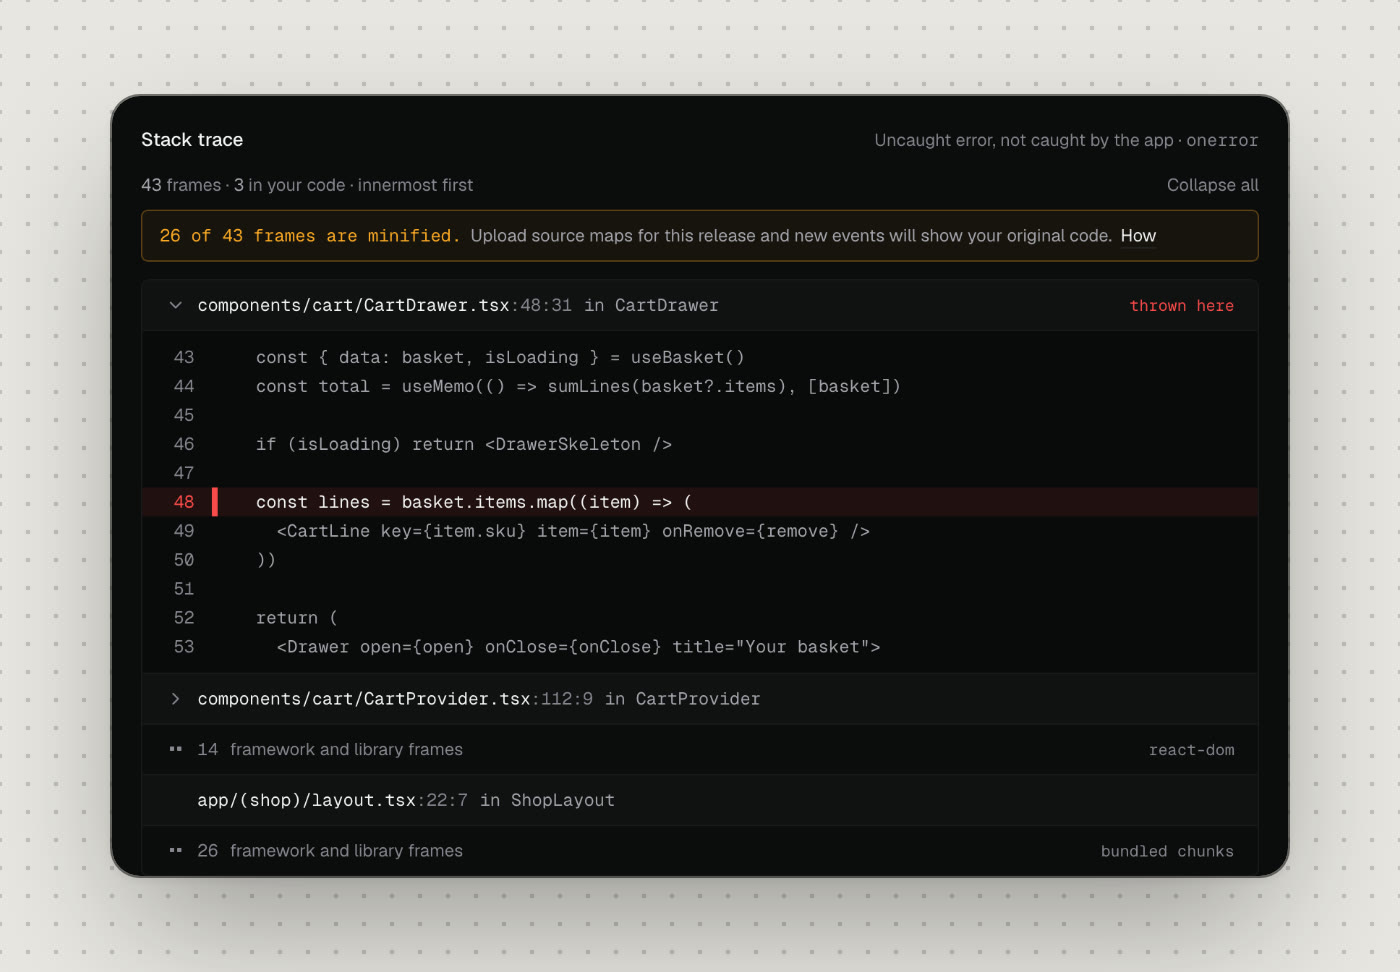Click line 46 DrawerSkeleton return statement

464,444
